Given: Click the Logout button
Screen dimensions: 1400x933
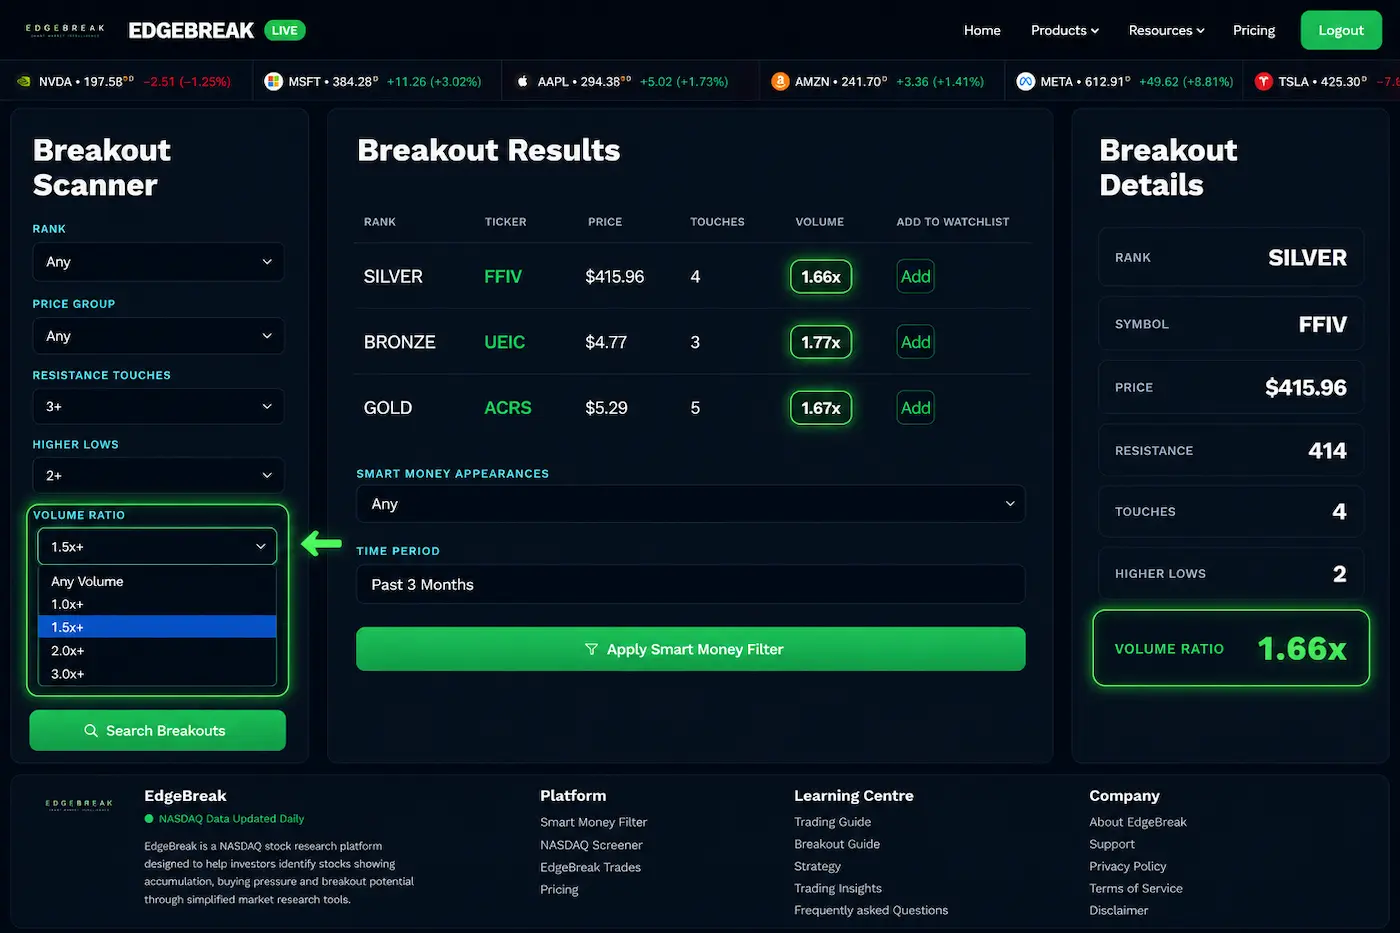Looking at the screenshot, I should pyautogui.click(x=1341, y=30).
